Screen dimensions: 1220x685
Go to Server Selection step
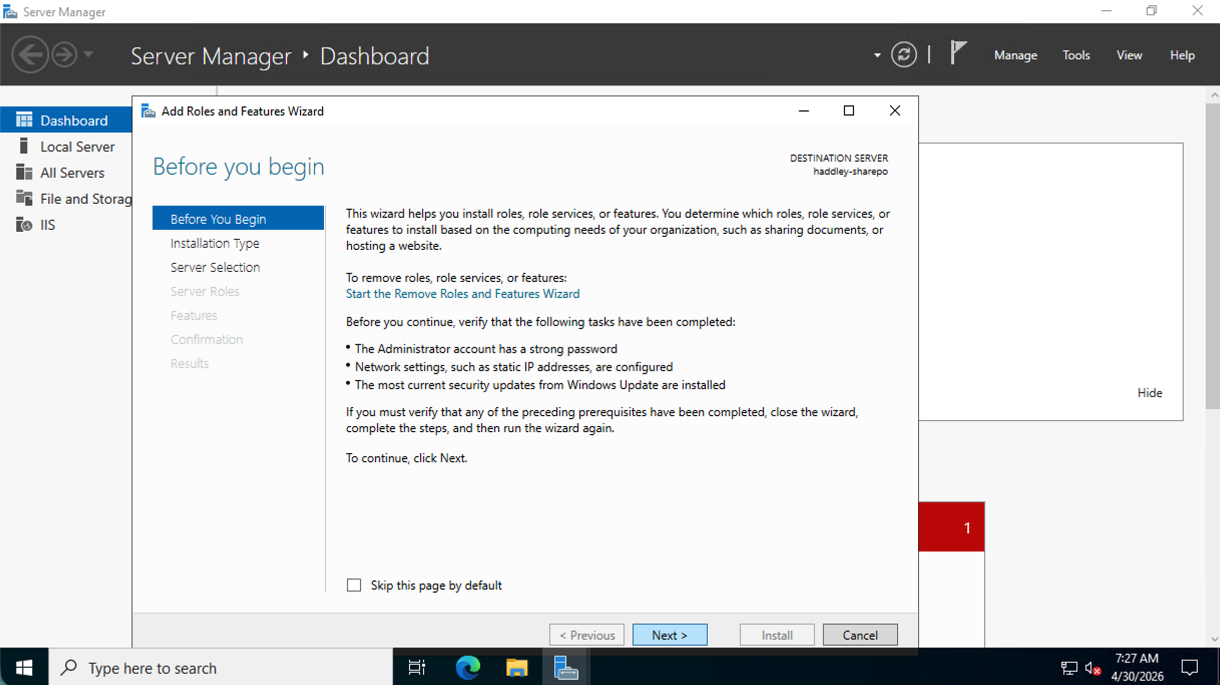215,267
